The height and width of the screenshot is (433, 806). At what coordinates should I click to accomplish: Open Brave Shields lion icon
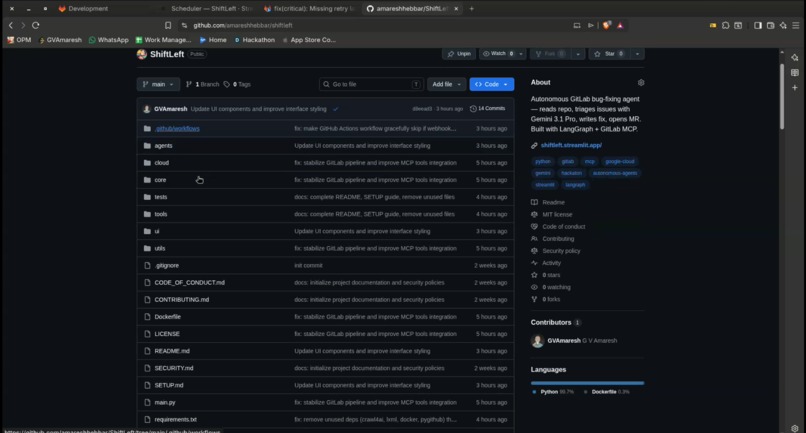click(607, 25)
